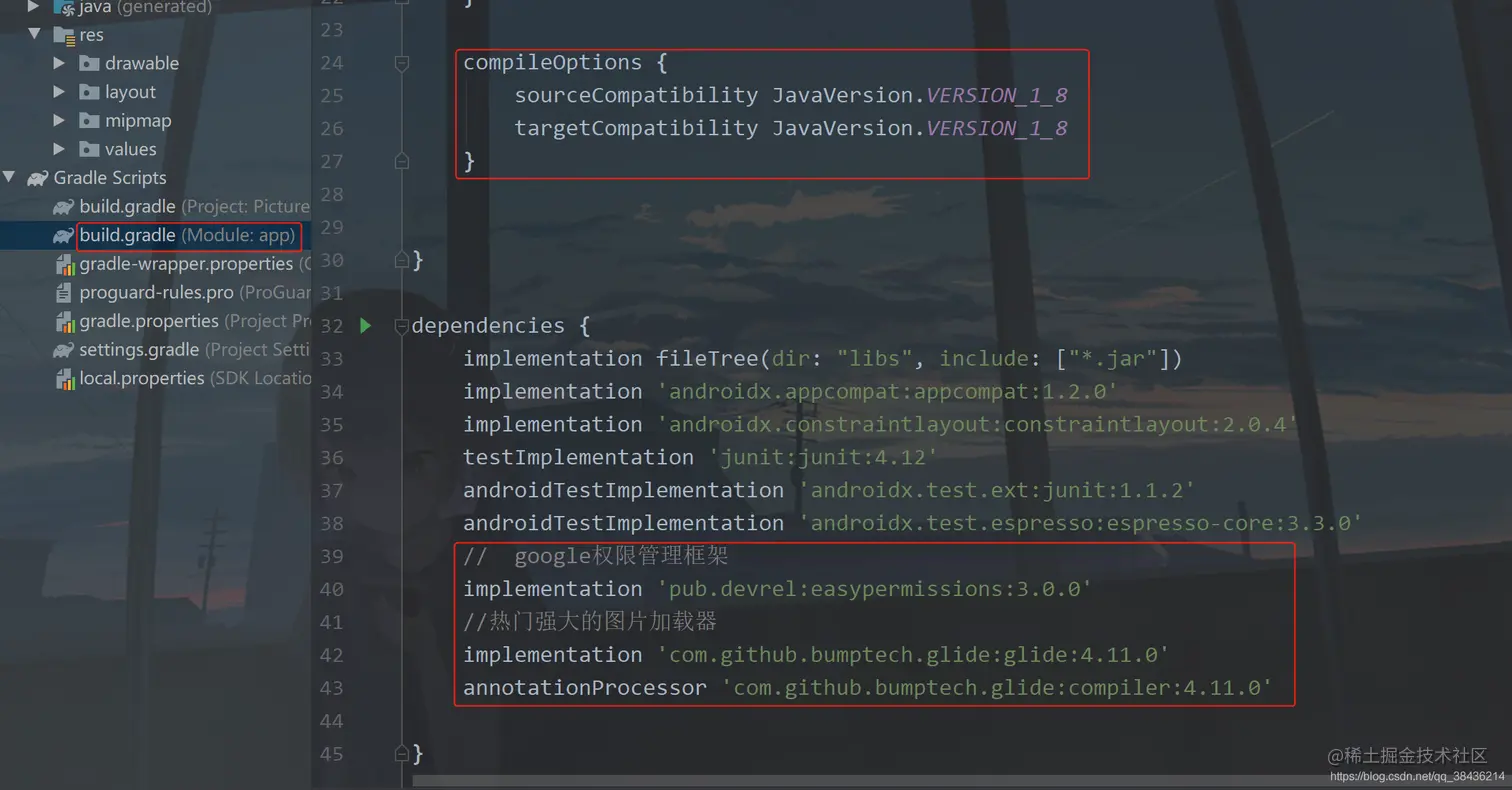Click the Gradle Scripts elephant icon

(x=38, y=178)
